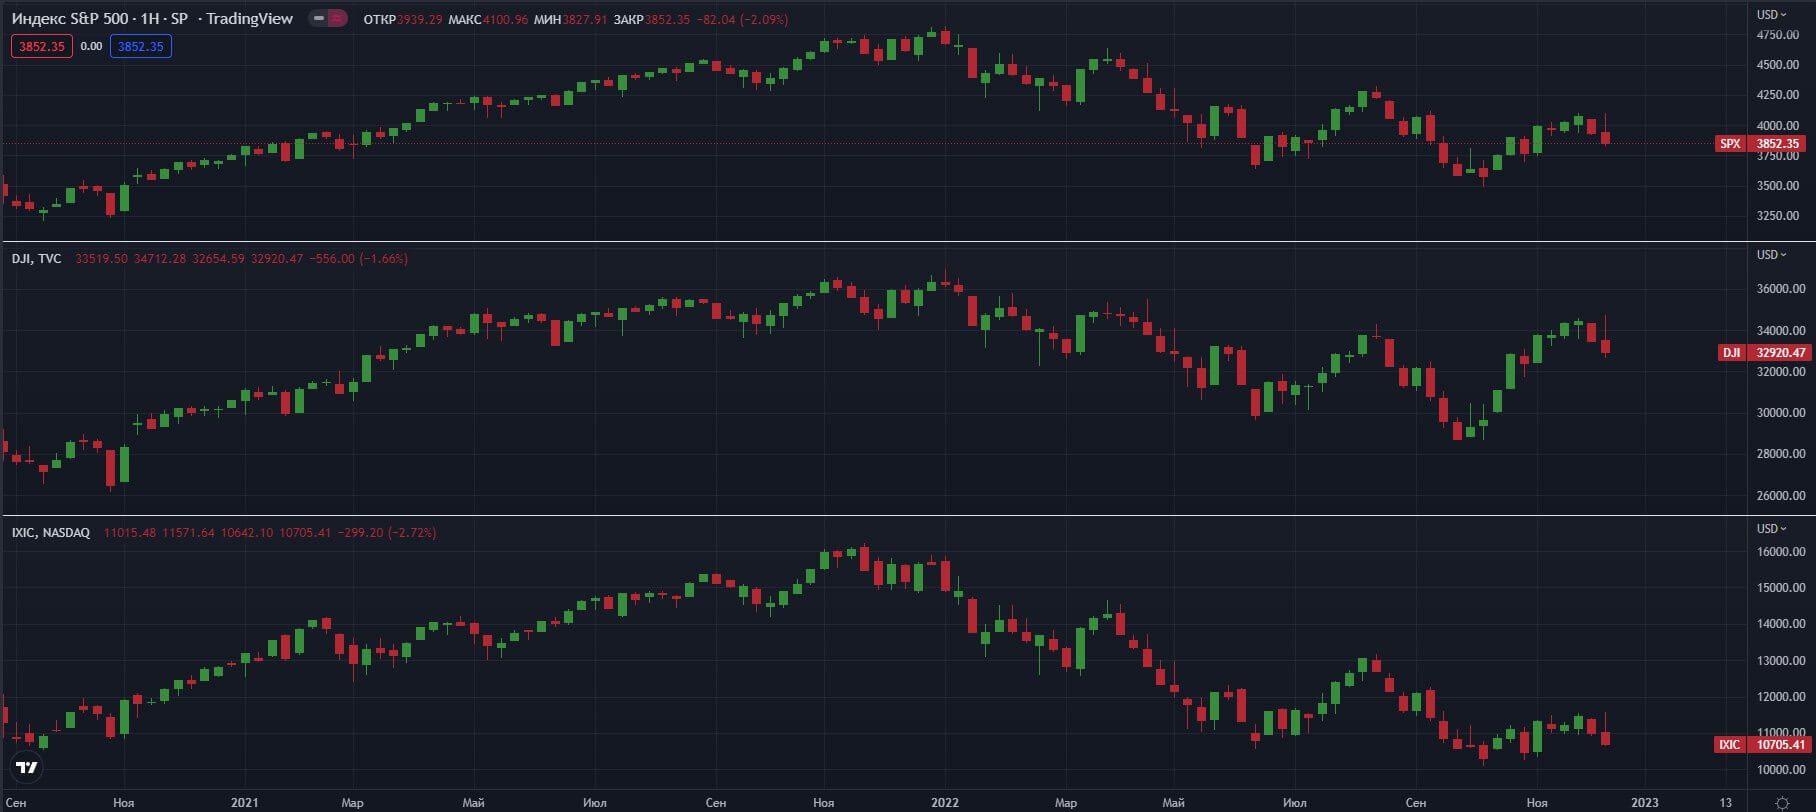
Task: Click the DJI change value −556.00 (−1.66%)
Action: (x=357, y=258)
